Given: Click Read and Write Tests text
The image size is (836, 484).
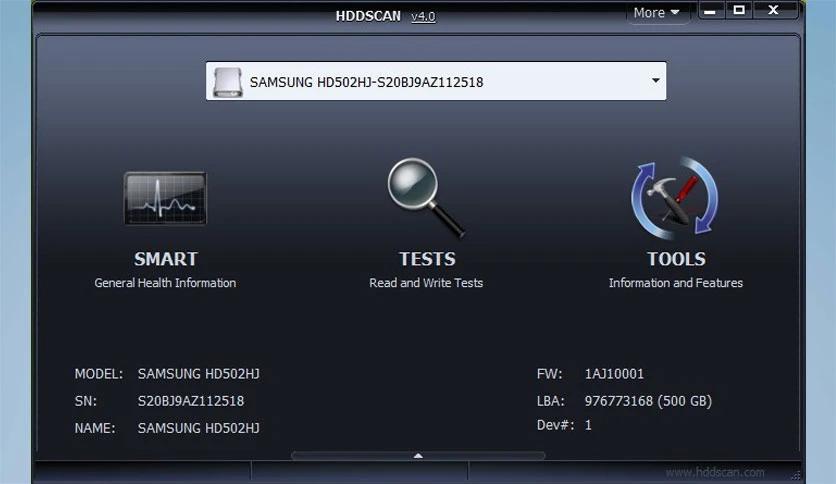Looking at the screenshot, I should (x=426, y=283).
